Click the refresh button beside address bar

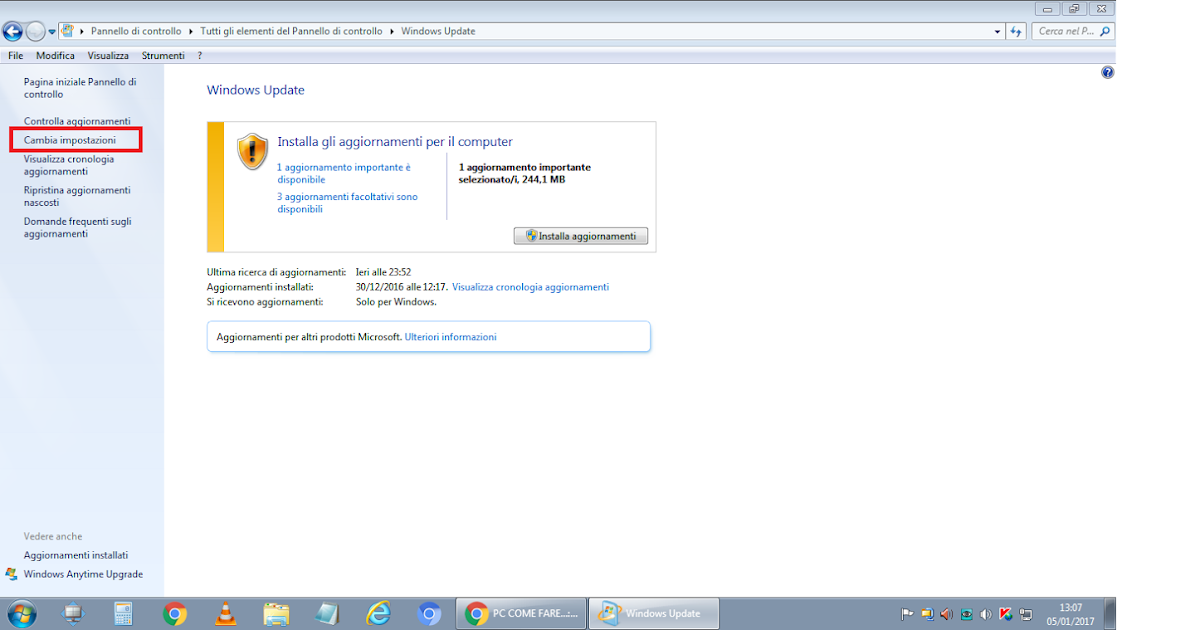(1017, 32)
